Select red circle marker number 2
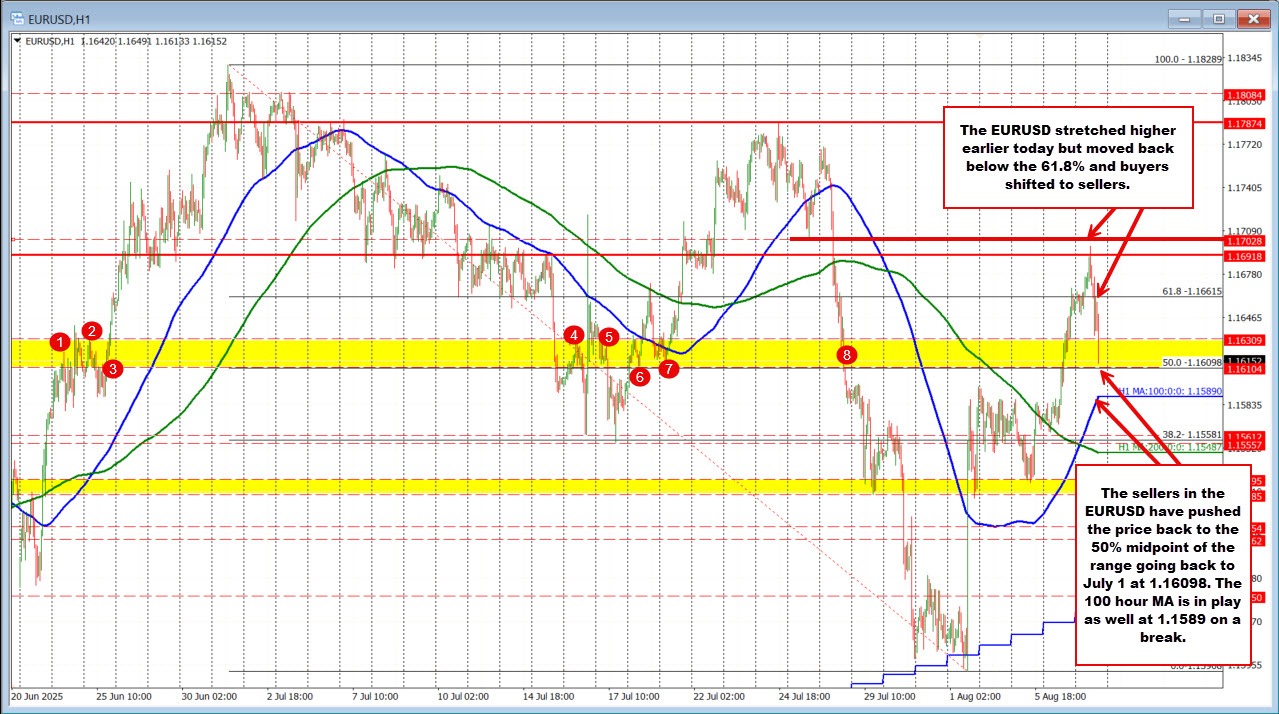Screen dimensions: 1279x714 click(92, 331)
